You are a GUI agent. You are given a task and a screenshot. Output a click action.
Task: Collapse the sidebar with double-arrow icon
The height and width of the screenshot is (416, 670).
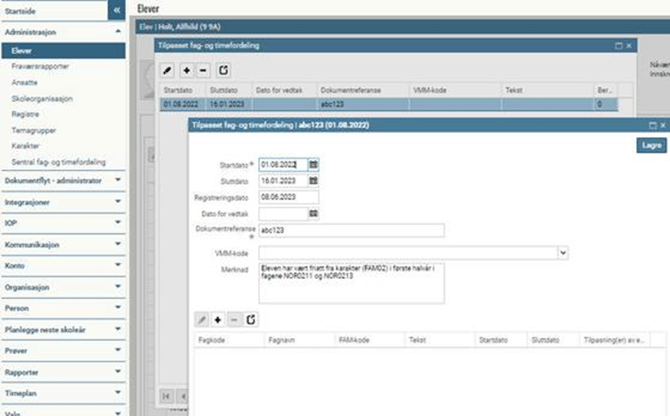[x=117, y=9]
